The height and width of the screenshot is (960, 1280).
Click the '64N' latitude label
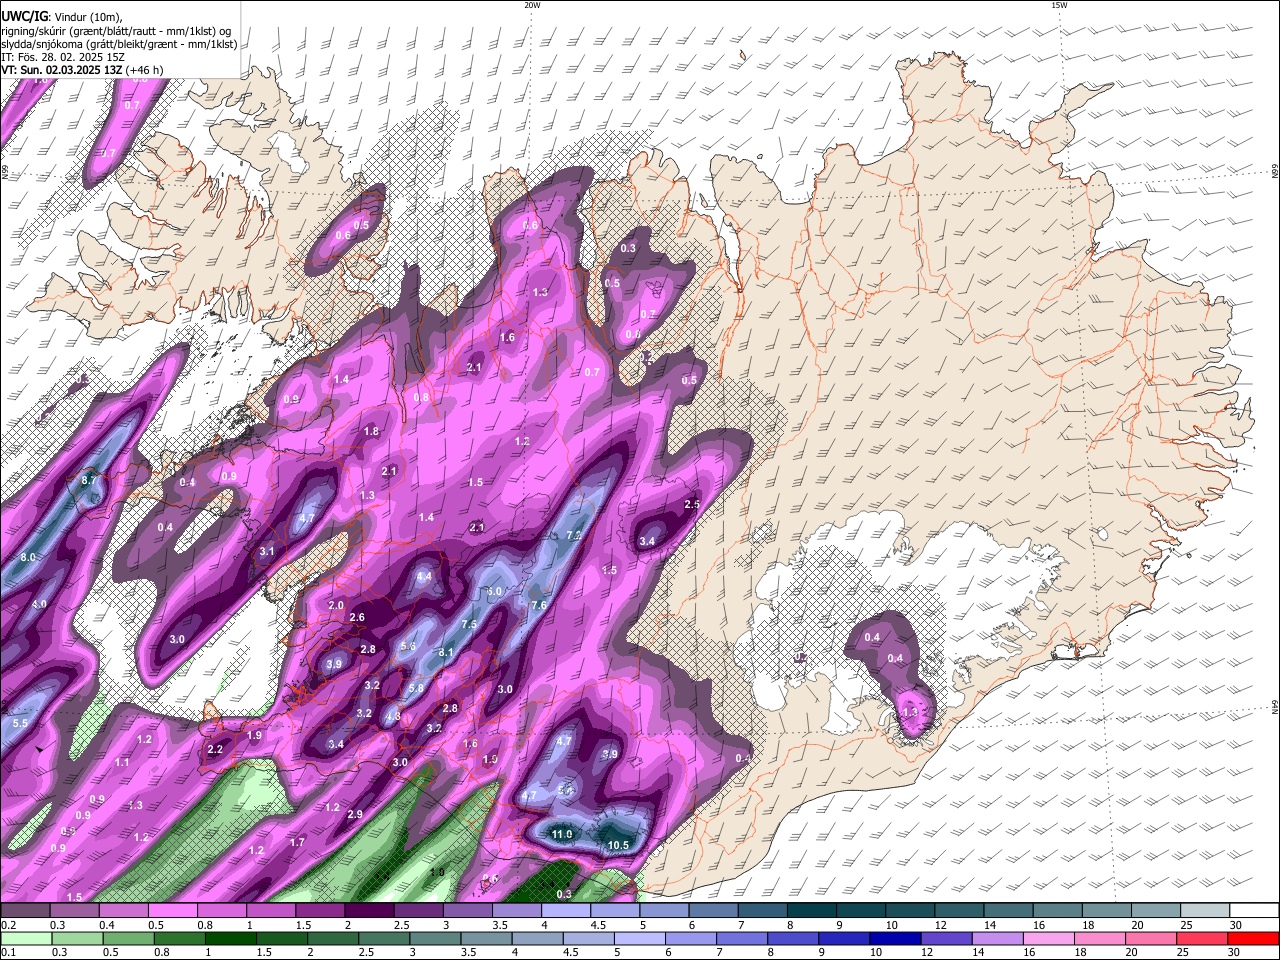tap(1275, 707)
